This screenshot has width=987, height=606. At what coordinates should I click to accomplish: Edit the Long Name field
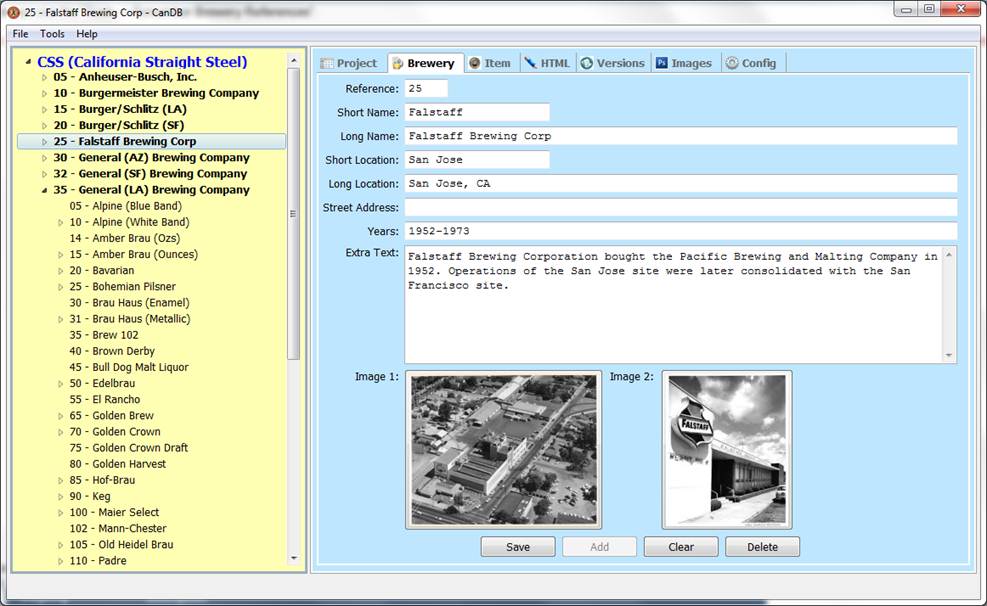681,136
